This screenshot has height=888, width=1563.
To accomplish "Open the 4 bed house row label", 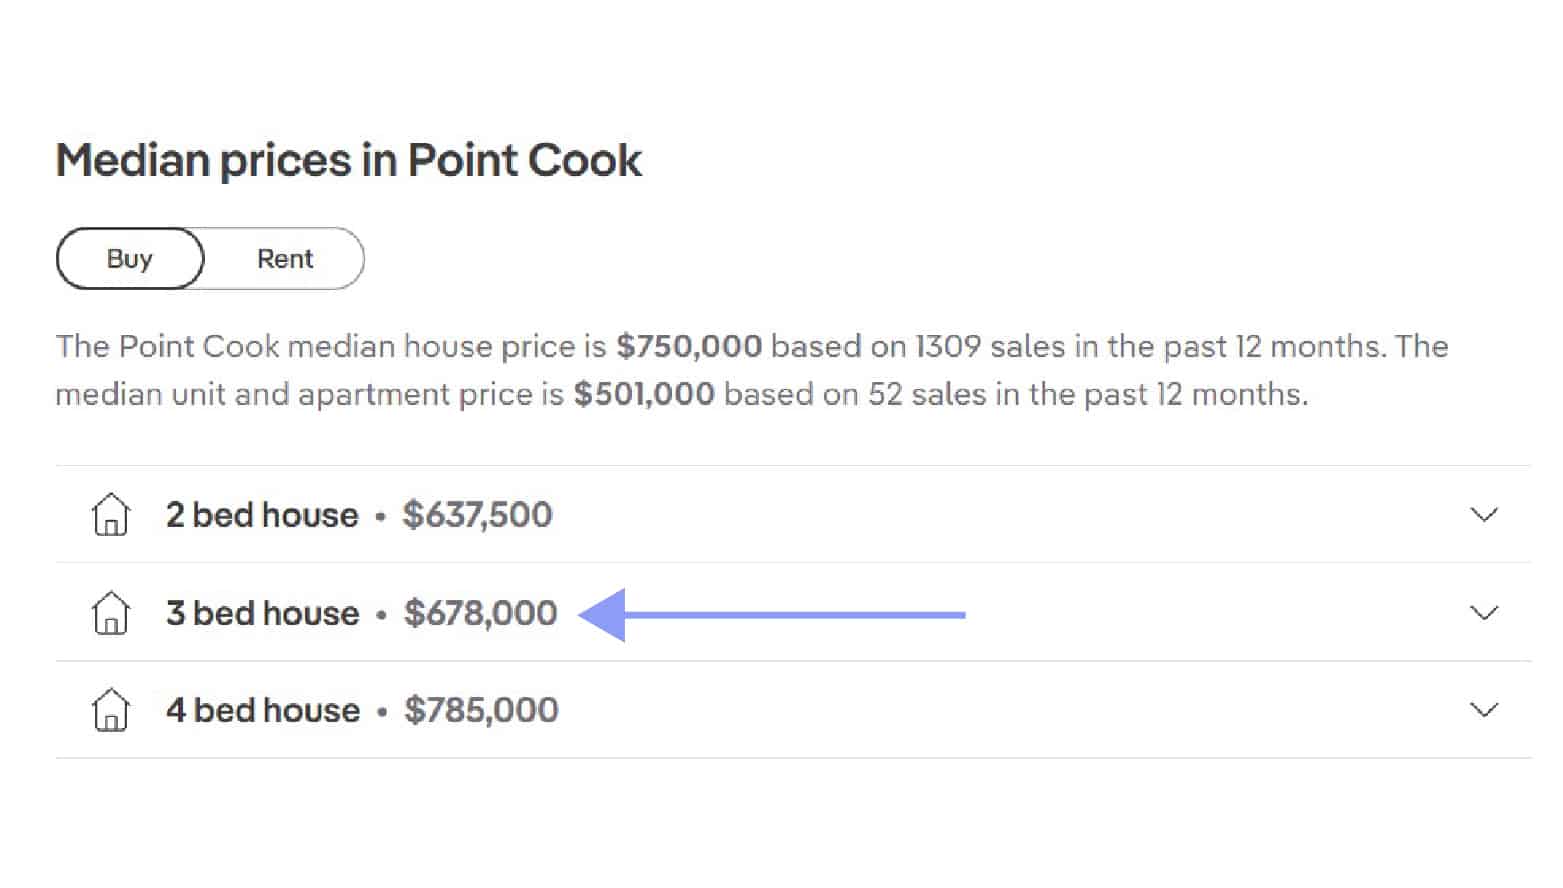I will pyautogui.click(x=263, y=710).
